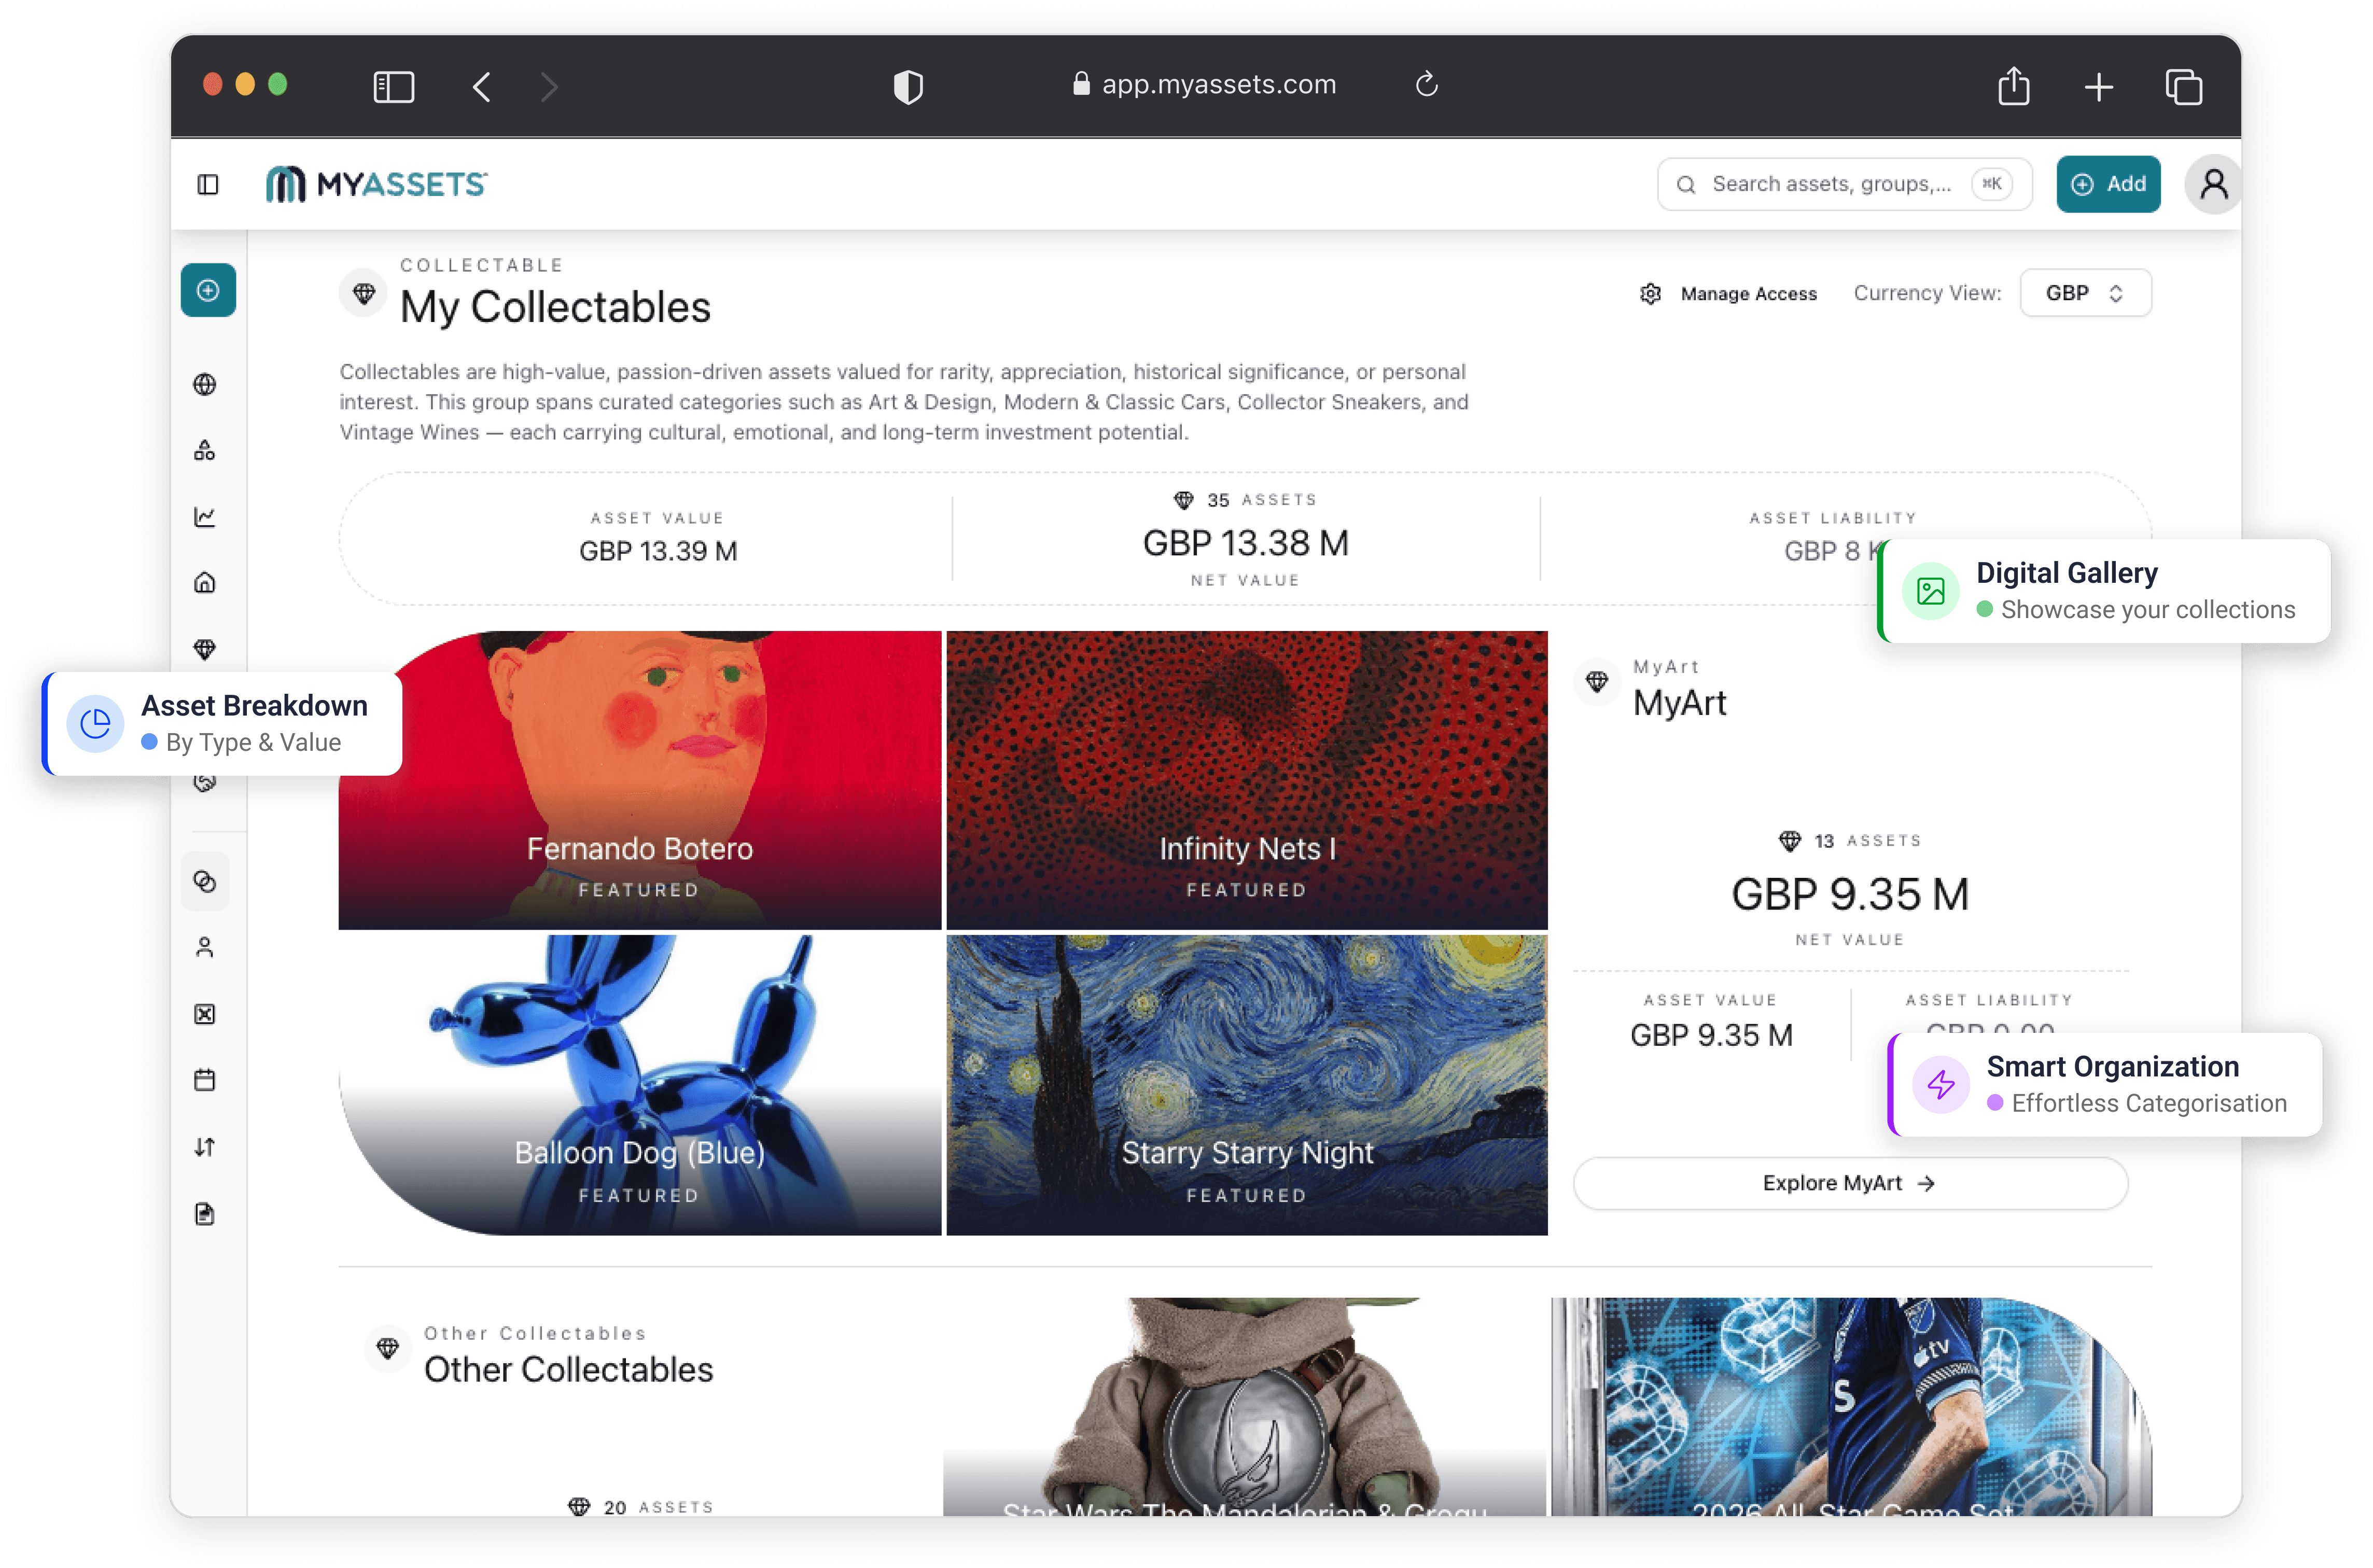The width and height of the screenshot is (2373, 1568).
Task: Click the '20 ASSETS' count
Action: click(x=641, y=1507)
